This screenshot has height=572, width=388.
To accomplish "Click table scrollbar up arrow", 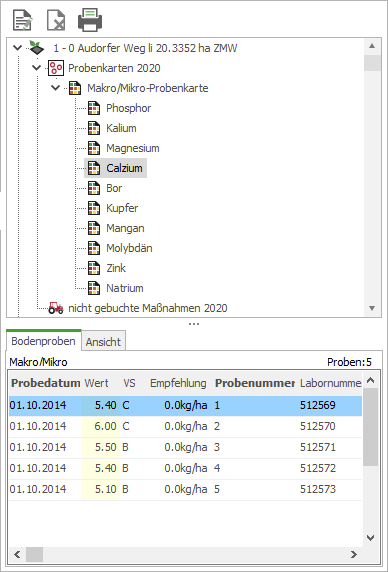I will pyautogui.click(x=370, y=380).
